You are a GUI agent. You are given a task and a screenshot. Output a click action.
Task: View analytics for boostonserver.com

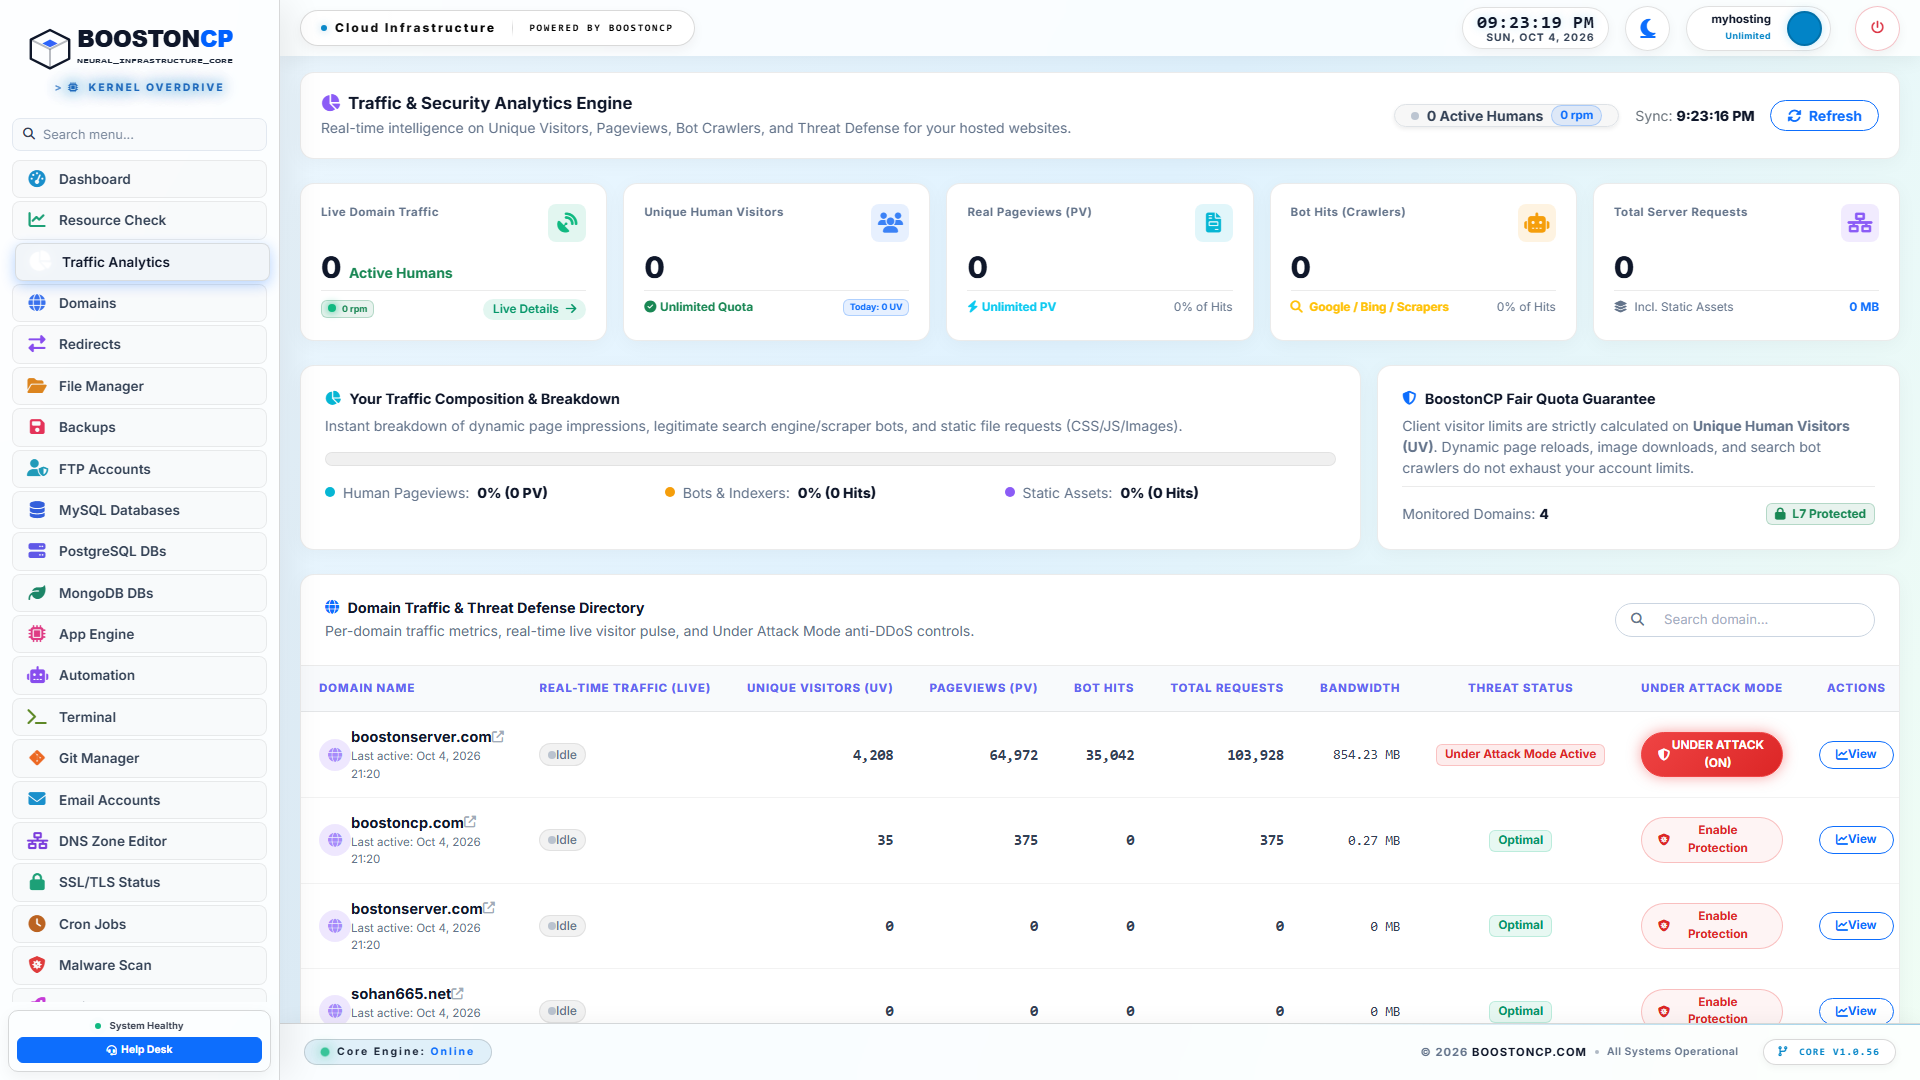point(1856,755)
